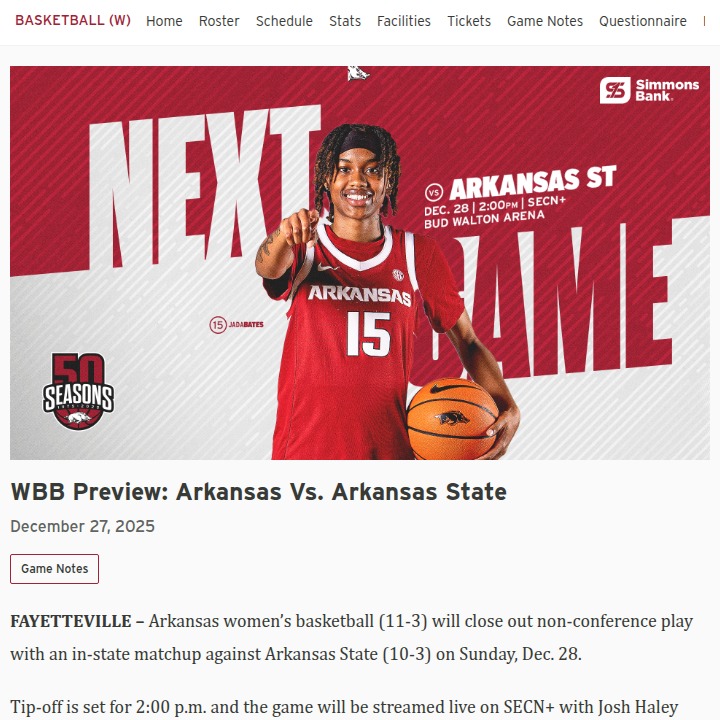This screenshot has width=720, height=720.
Task: Click the circled VS icon beside Arkansas St
Action: point(433,192)
